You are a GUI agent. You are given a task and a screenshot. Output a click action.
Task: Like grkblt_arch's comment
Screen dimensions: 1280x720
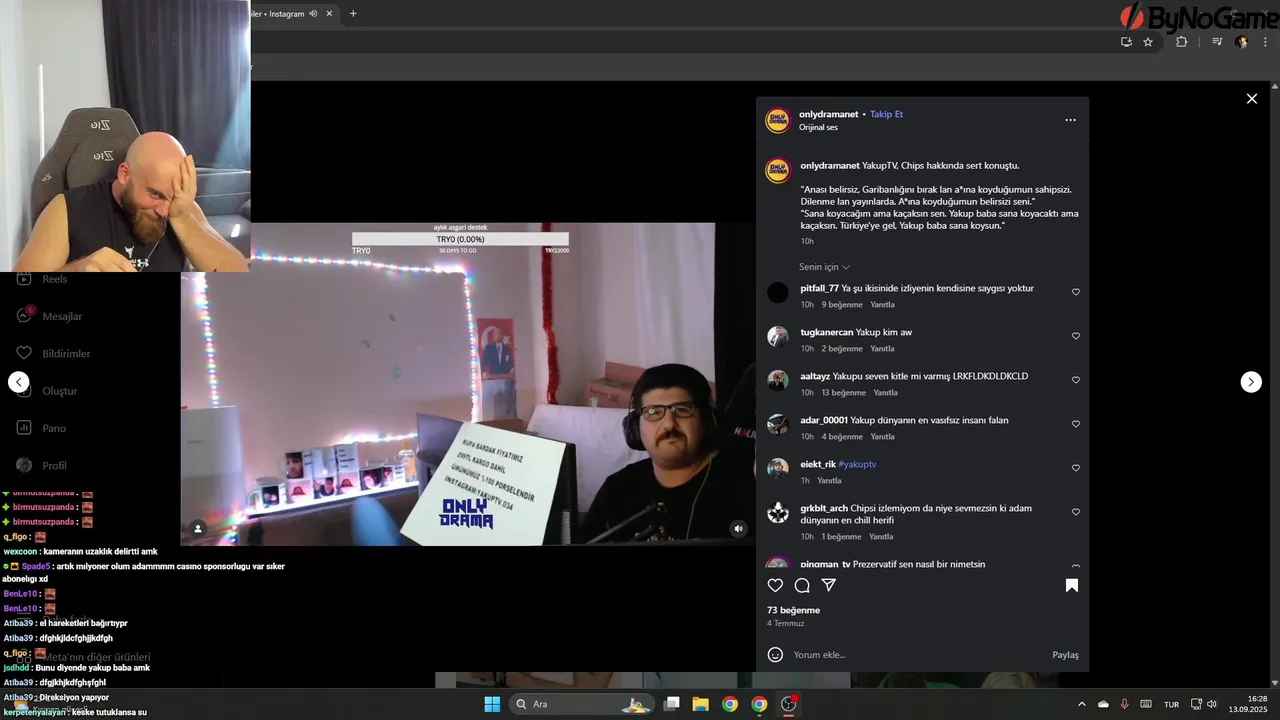[x=1076, y=512]
